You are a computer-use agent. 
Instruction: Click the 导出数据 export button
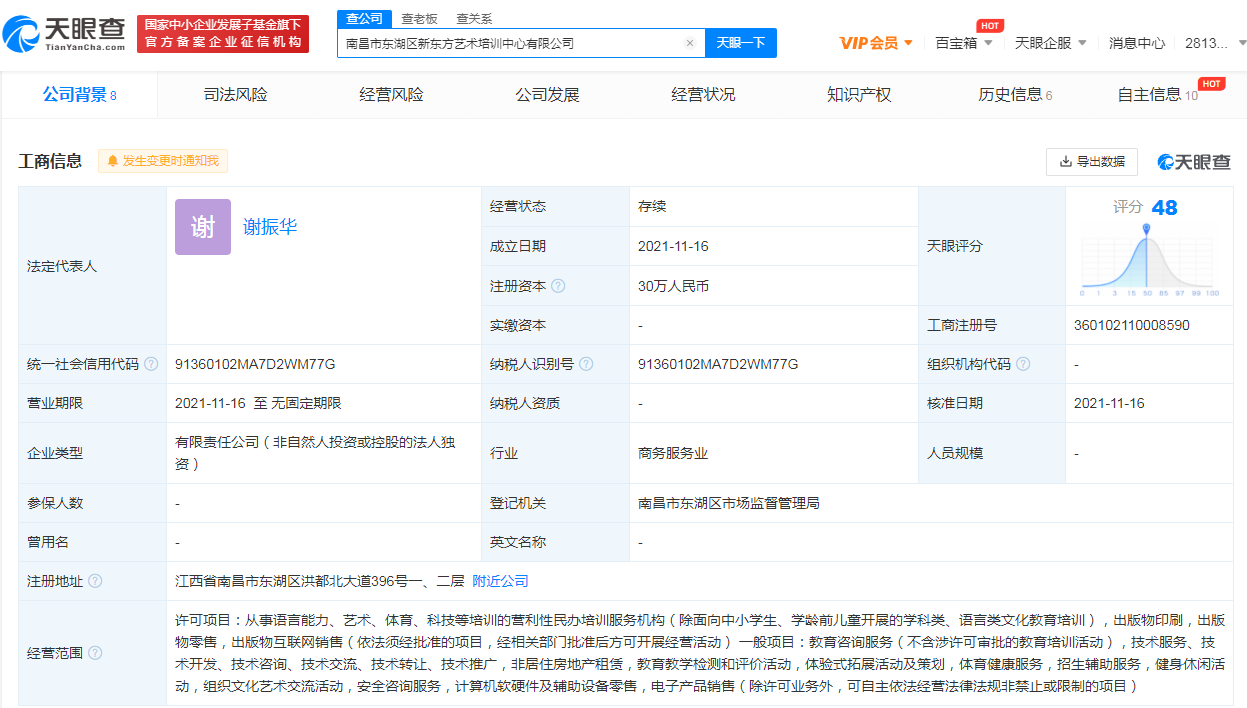pos(1091,162)
